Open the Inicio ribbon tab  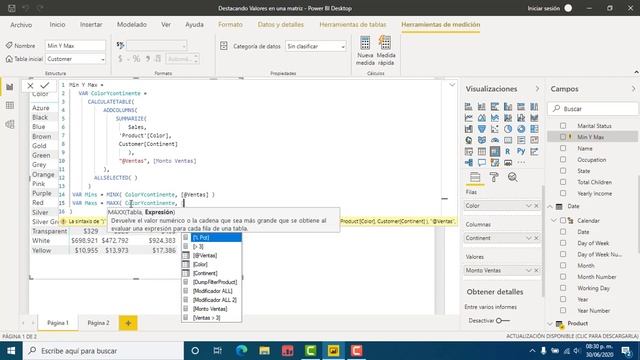(57, 24)
